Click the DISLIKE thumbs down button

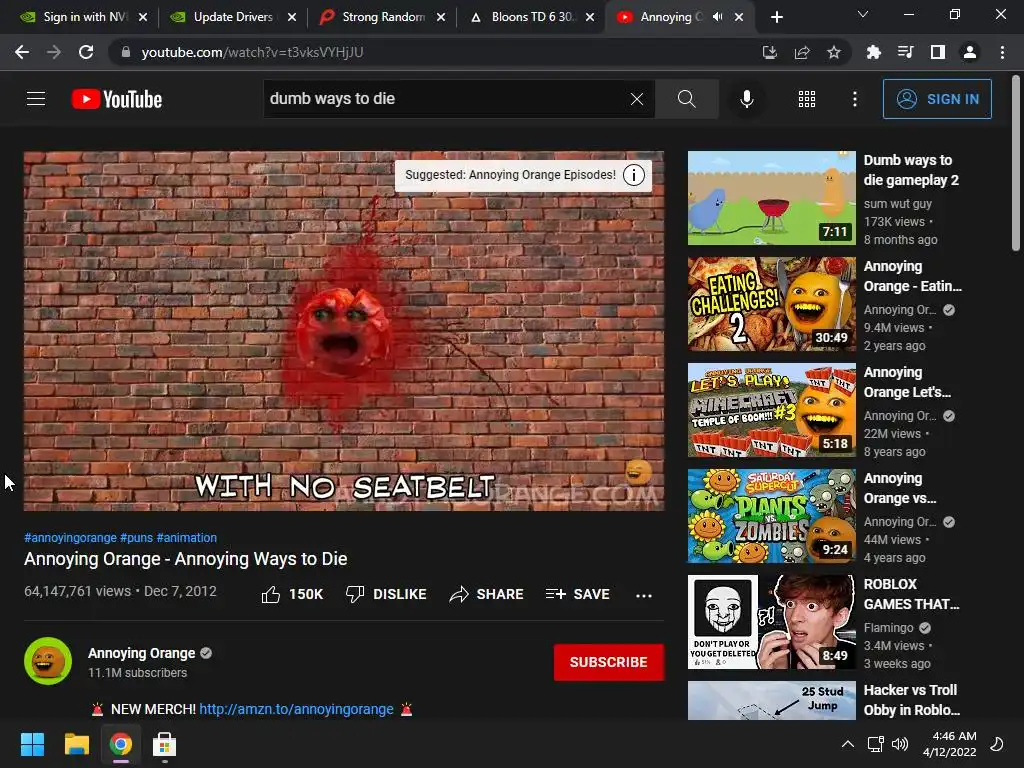pos(386,594)
